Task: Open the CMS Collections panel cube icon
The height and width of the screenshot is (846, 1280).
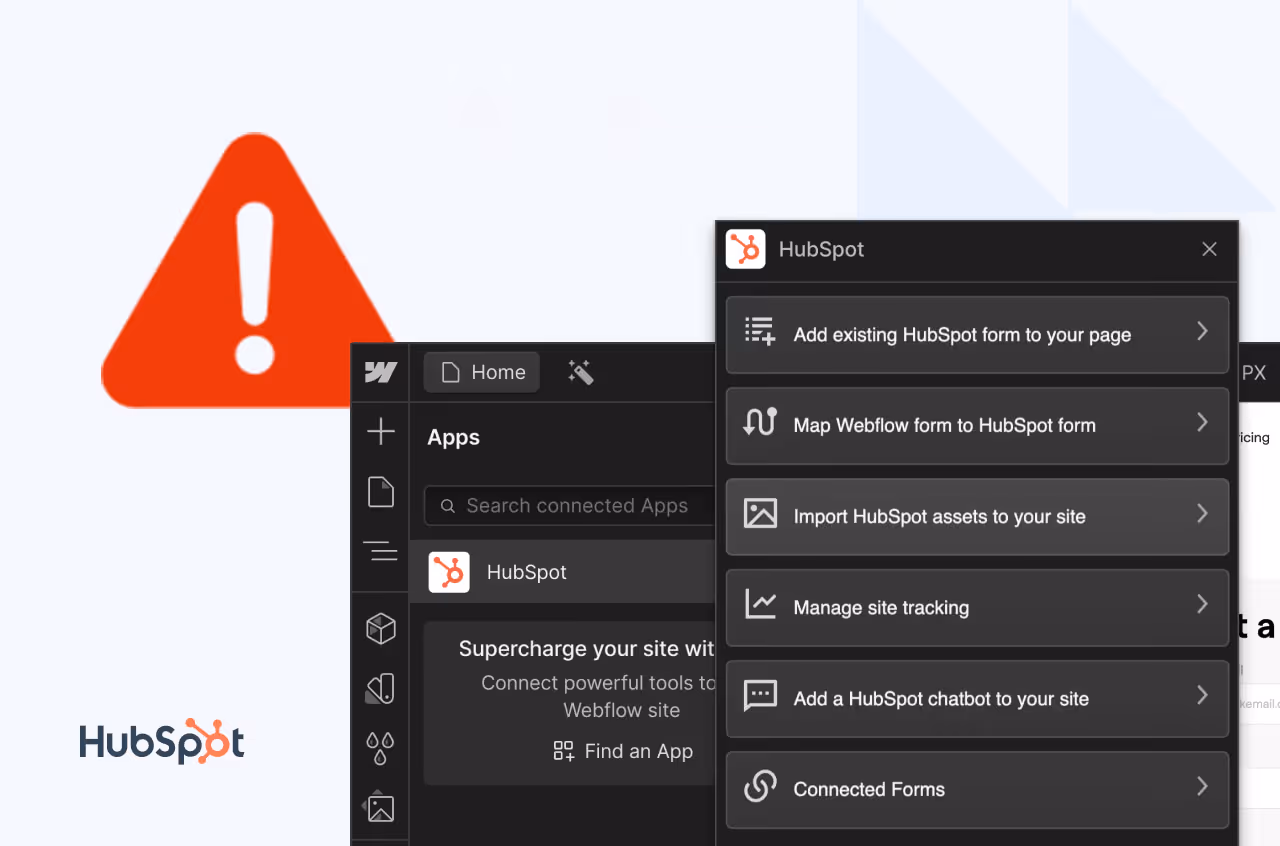Action: pos(380,628)
